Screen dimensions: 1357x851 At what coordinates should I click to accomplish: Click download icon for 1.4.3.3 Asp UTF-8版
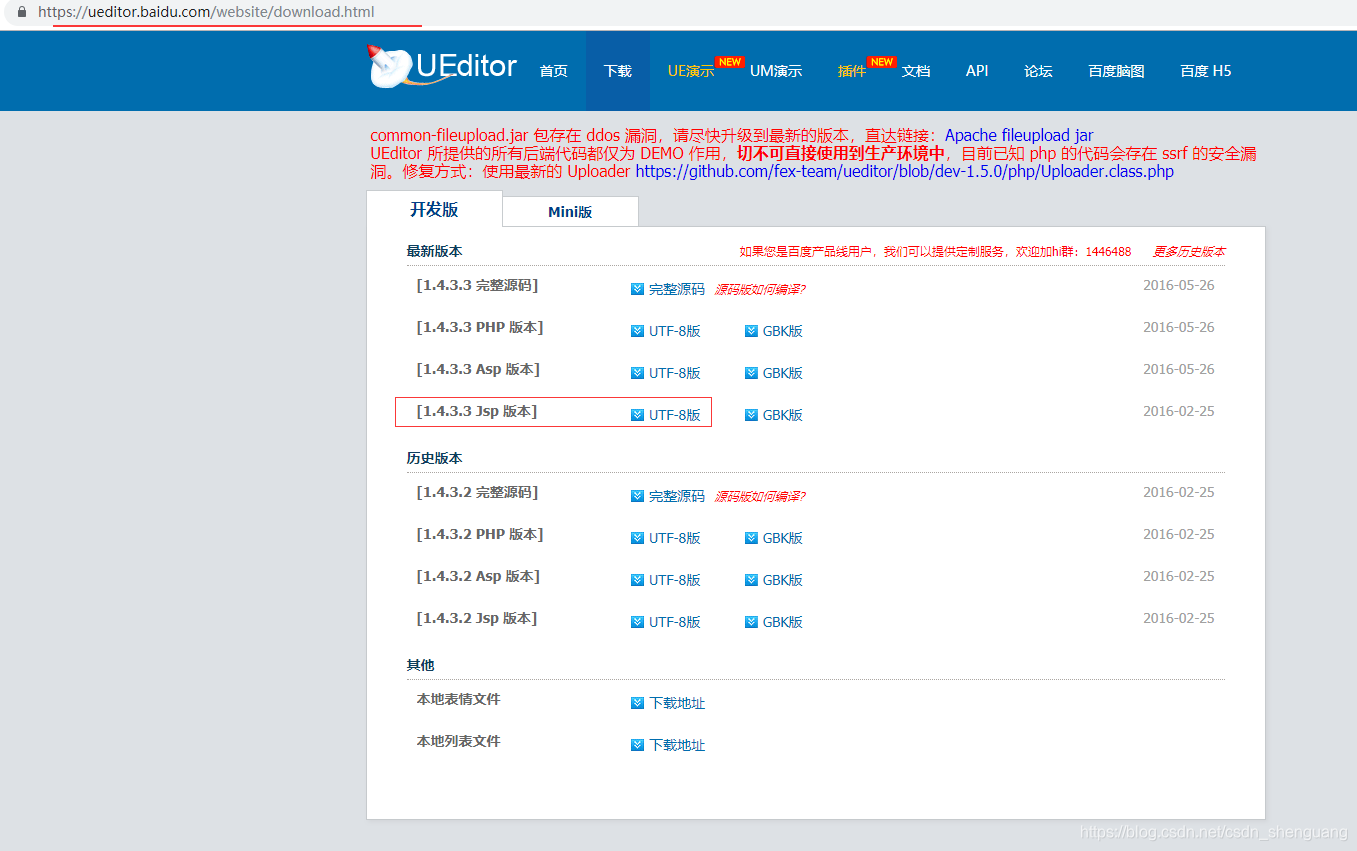coord(637,373)
